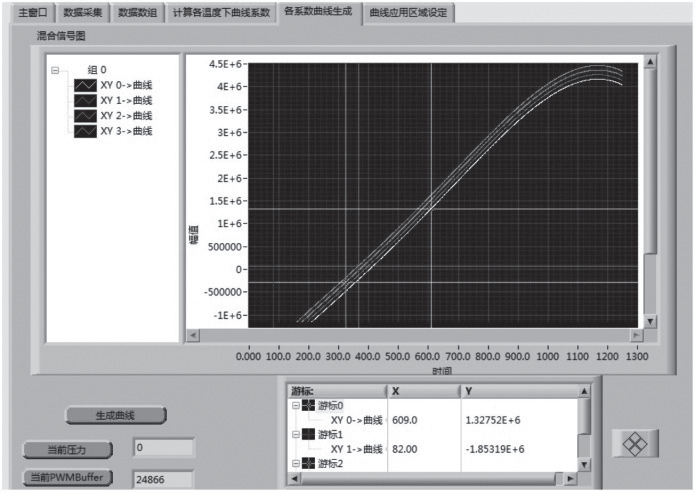Click the XY 0 curve legend icon
This screenshot has width=695, height=492.
[x=85, y=85]
